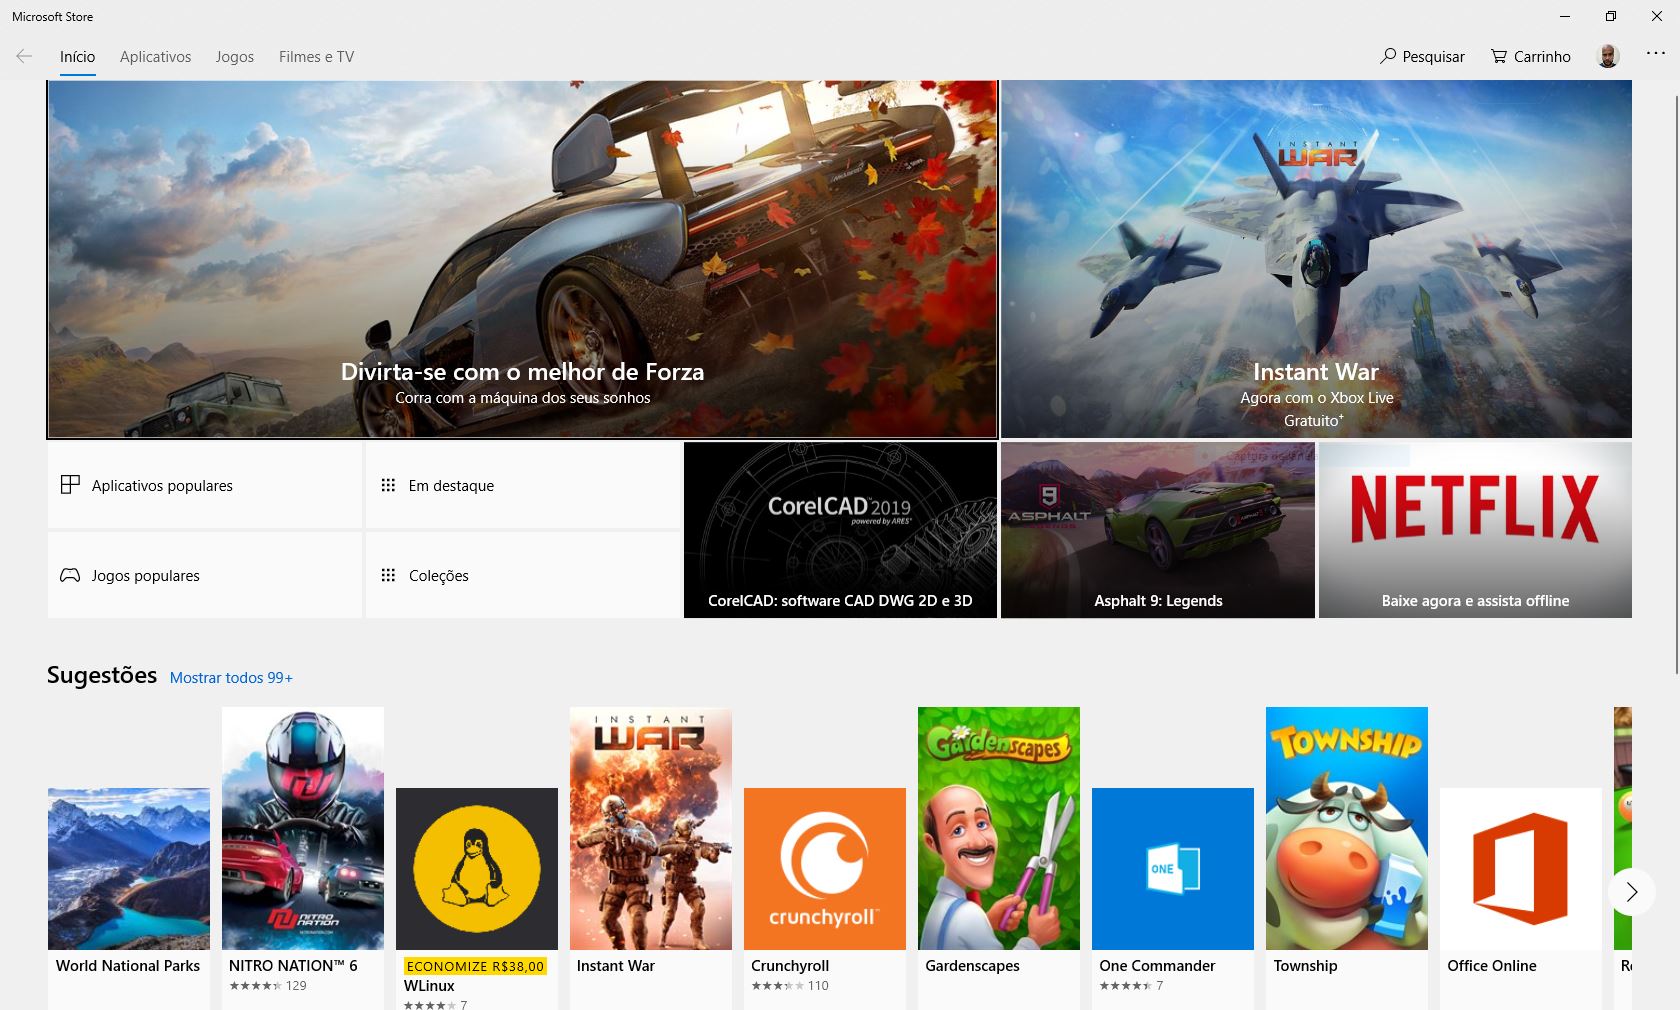Show next suggestions with right chevron

[1632, 892]
